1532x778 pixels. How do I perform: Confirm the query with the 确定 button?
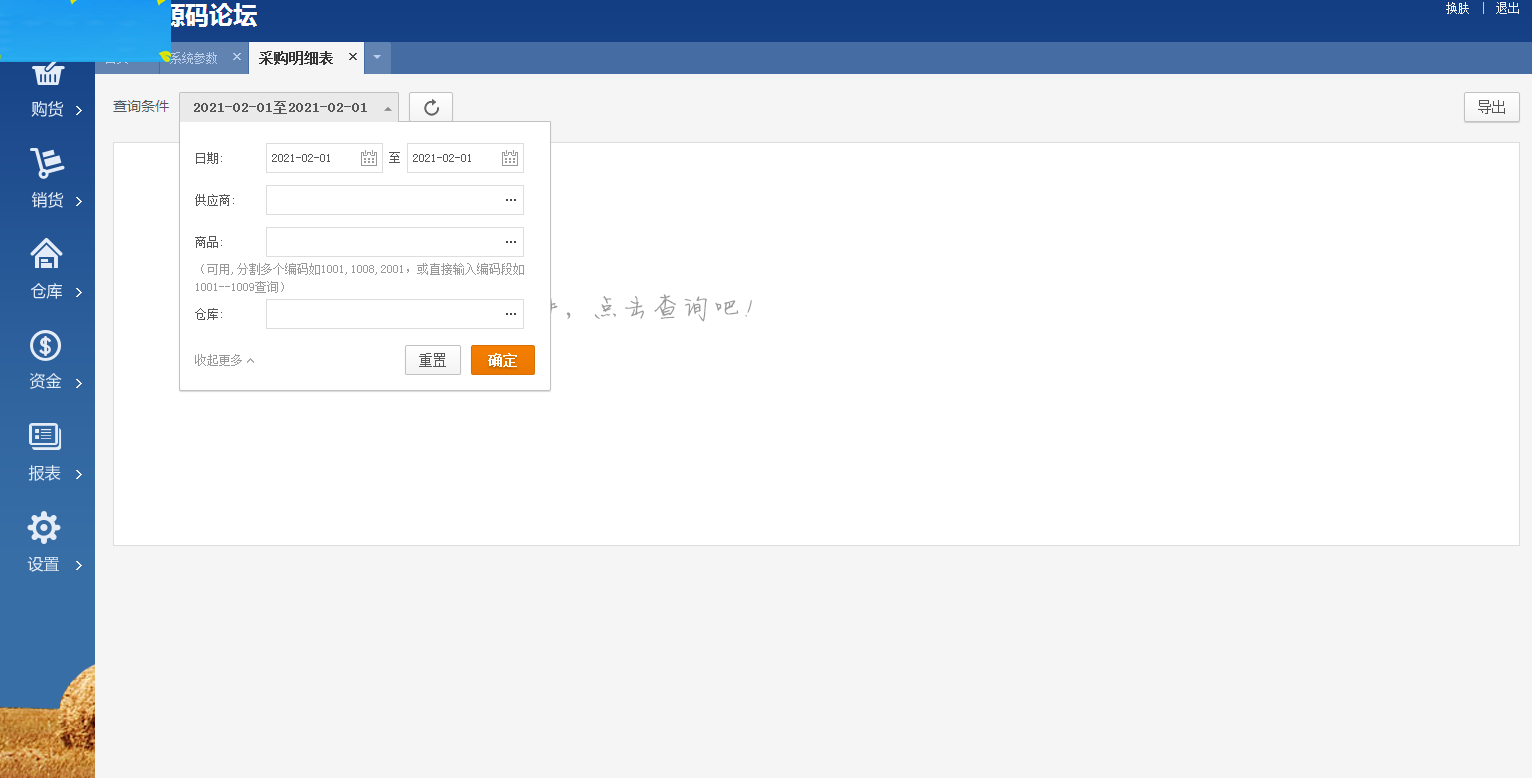tap(502, 360)
